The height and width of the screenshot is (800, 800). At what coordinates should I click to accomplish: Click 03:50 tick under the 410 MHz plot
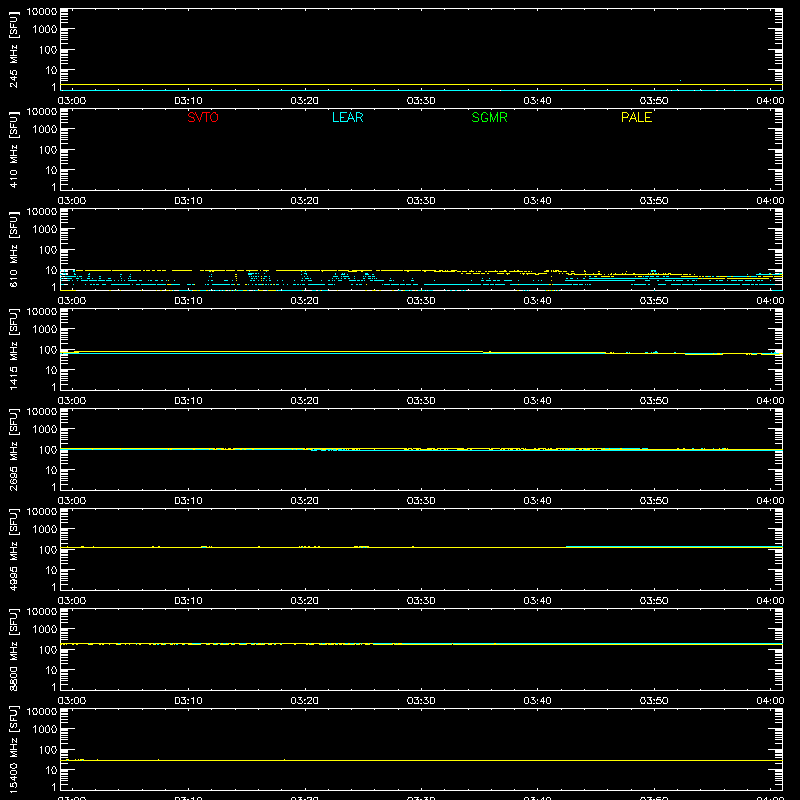coord(654,201)
